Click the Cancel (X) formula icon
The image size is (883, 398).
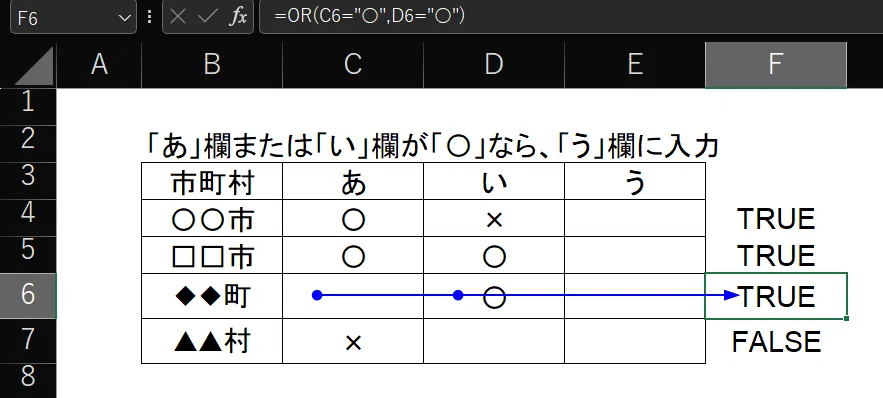[x=178, y=17]
